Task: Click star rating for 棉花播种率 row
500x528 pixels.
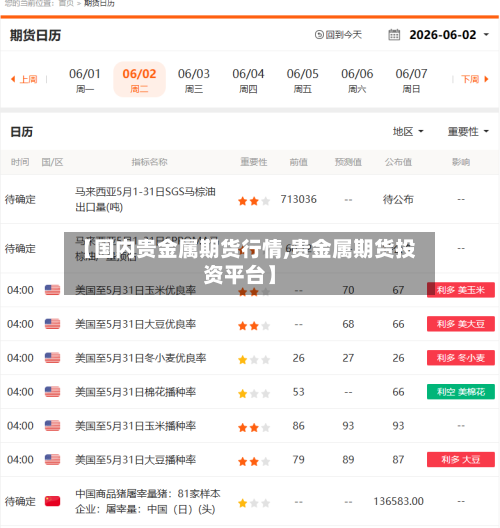Action: point(254,393)
